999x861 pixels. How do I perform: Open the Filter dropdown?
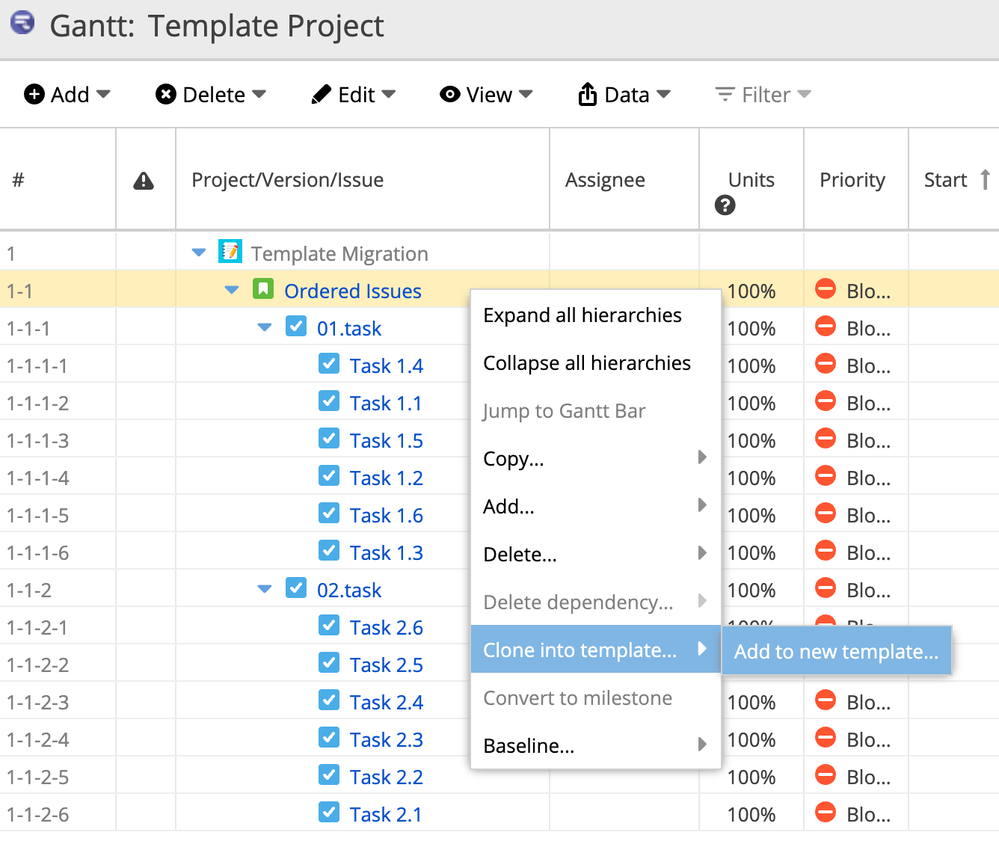click(763, 94)
